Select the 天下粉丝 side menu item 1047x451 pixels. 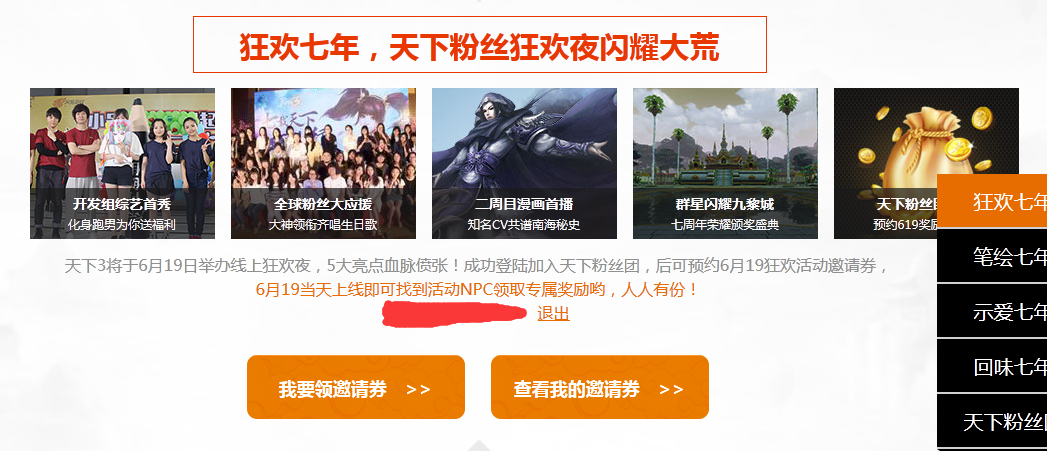pyautogui.click(x=992, y=421)
